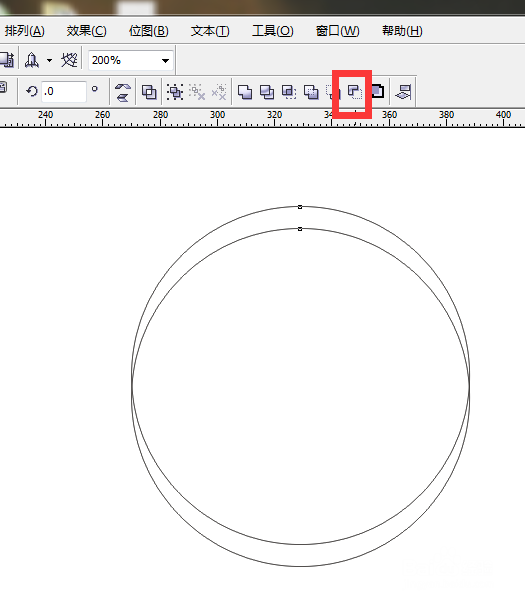Click the Trim shaping icon
The width and height of the screenshot is (525, 603).
267,92
